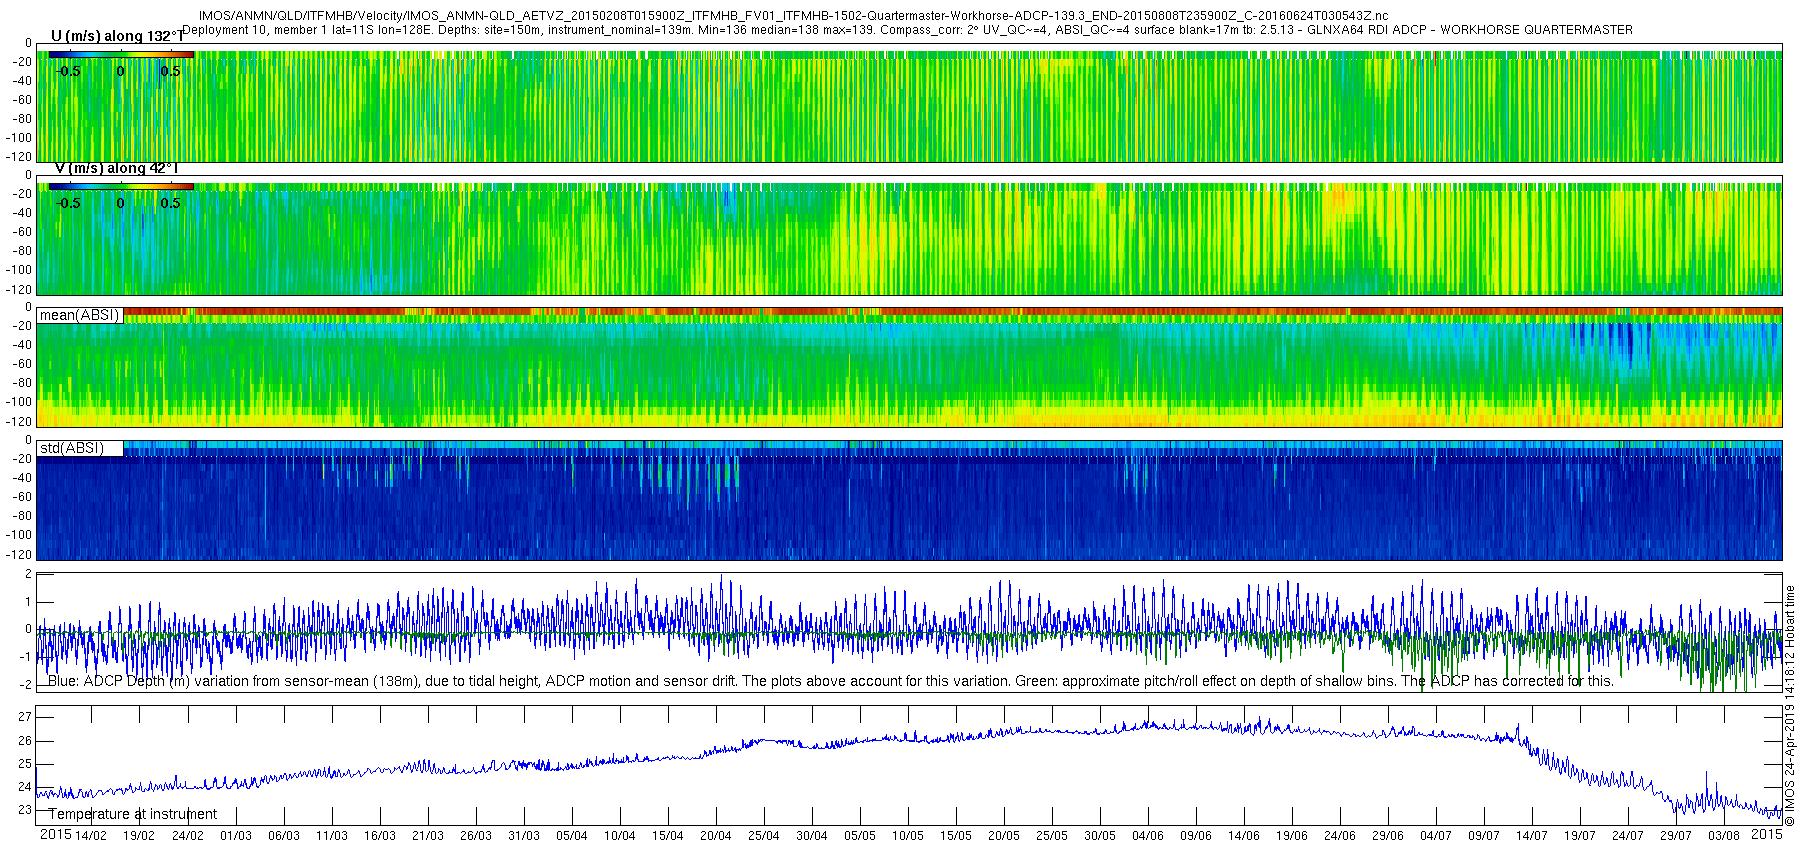
Task: Click the '14/06' date tick label
Action: pos(1244,836)
